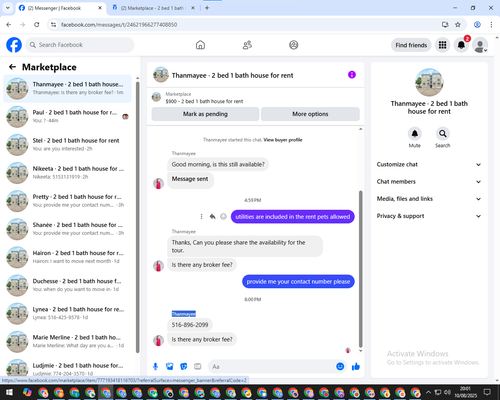Click the Search Facebook field

(80, 45)
